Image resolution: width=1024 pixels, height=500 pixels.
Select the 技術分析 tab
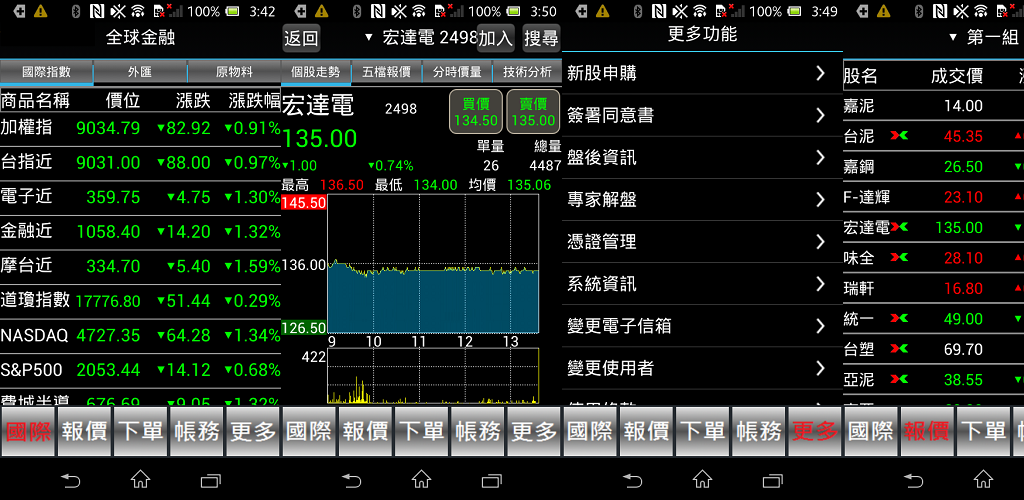click(x=528, y=72)
